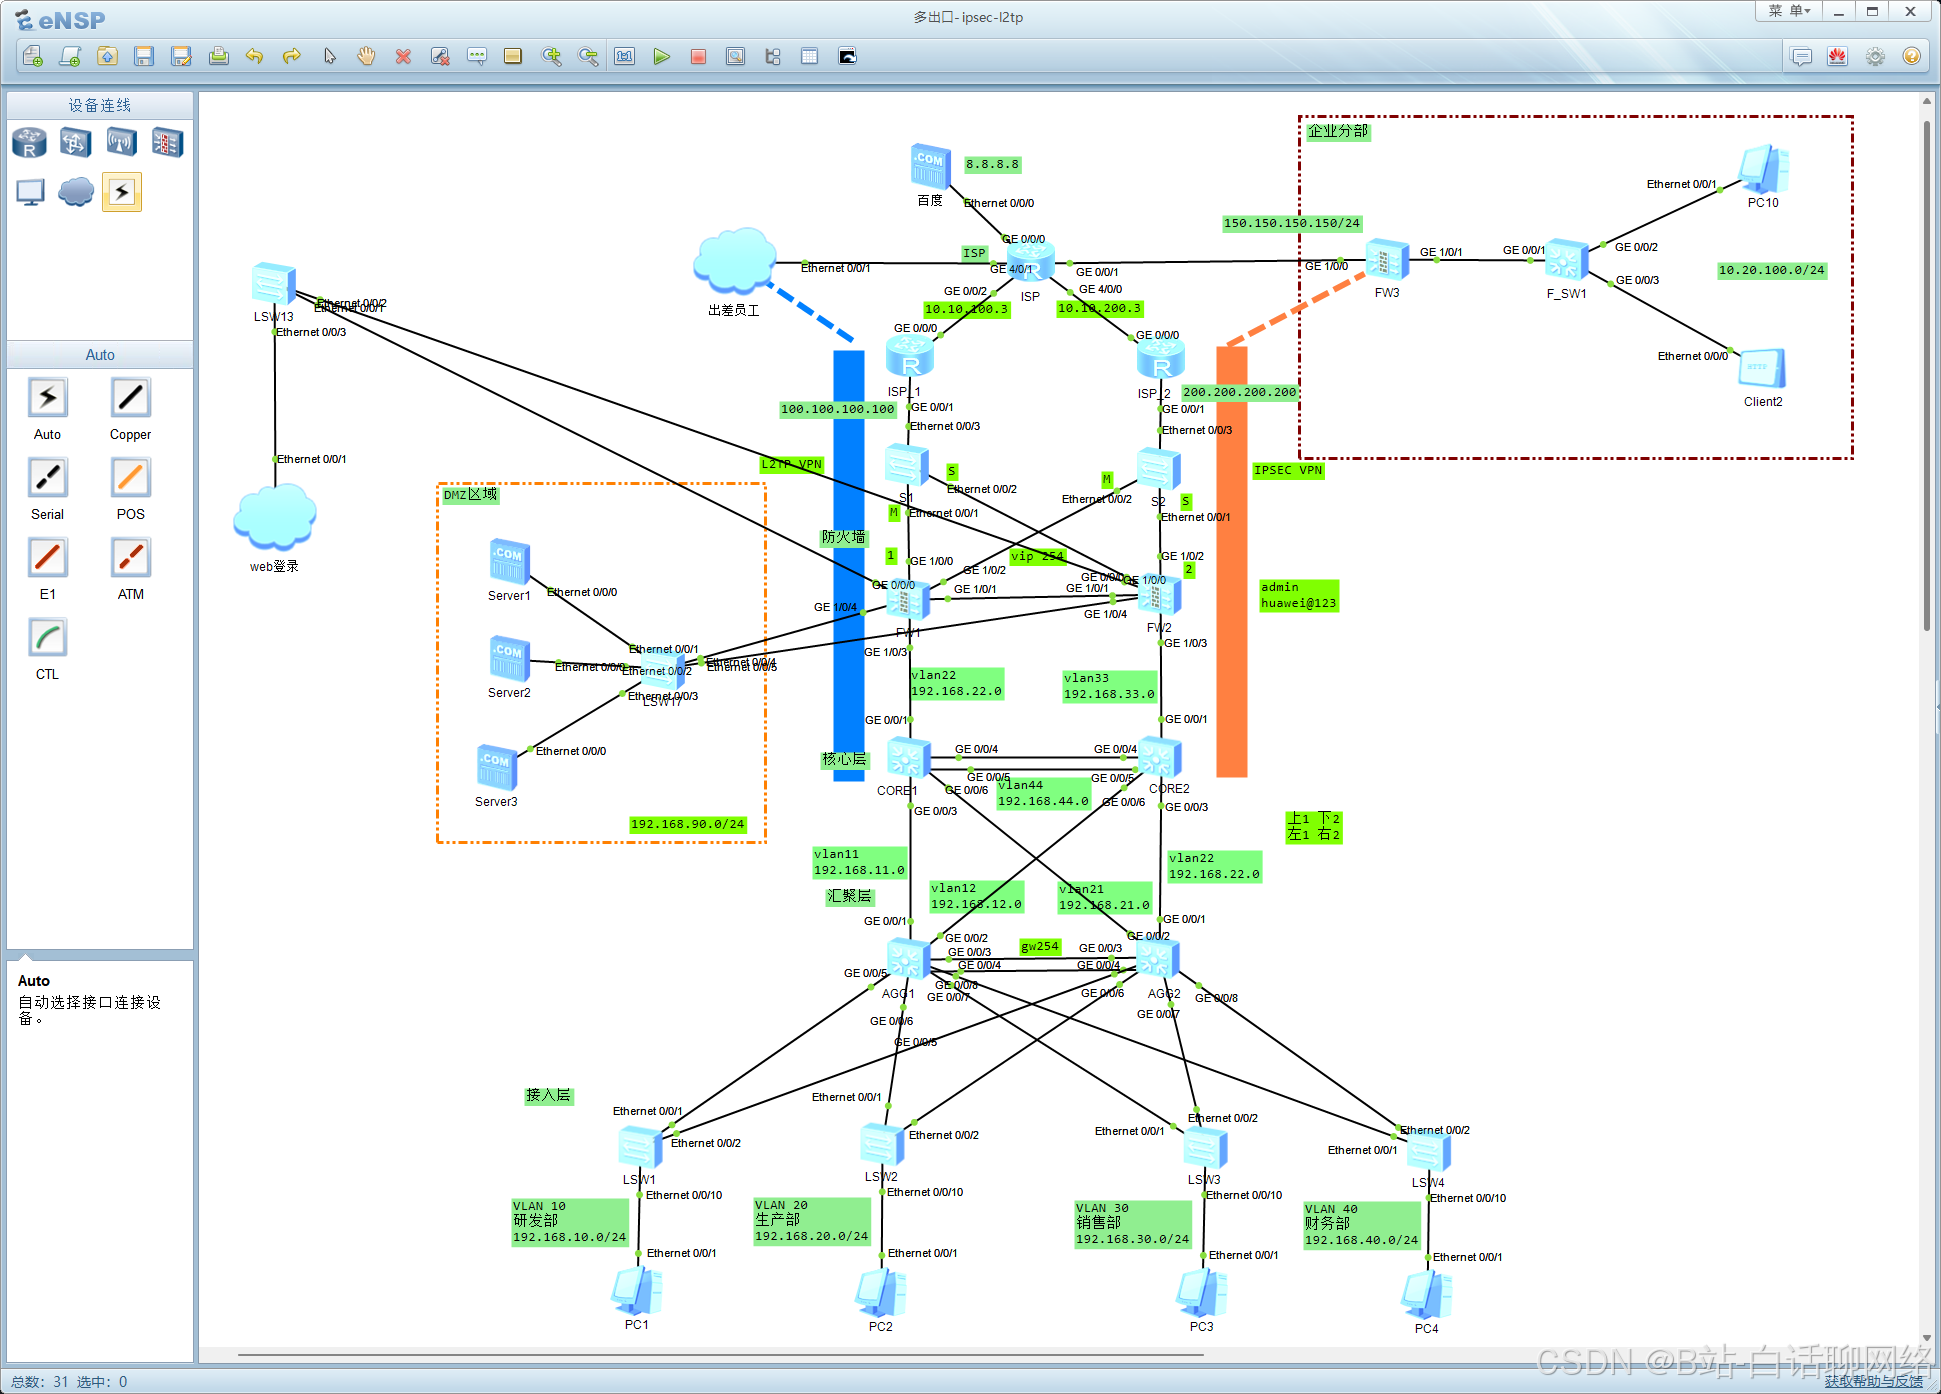Click the 出差员工 cloud node

click(x=735, y=261)
